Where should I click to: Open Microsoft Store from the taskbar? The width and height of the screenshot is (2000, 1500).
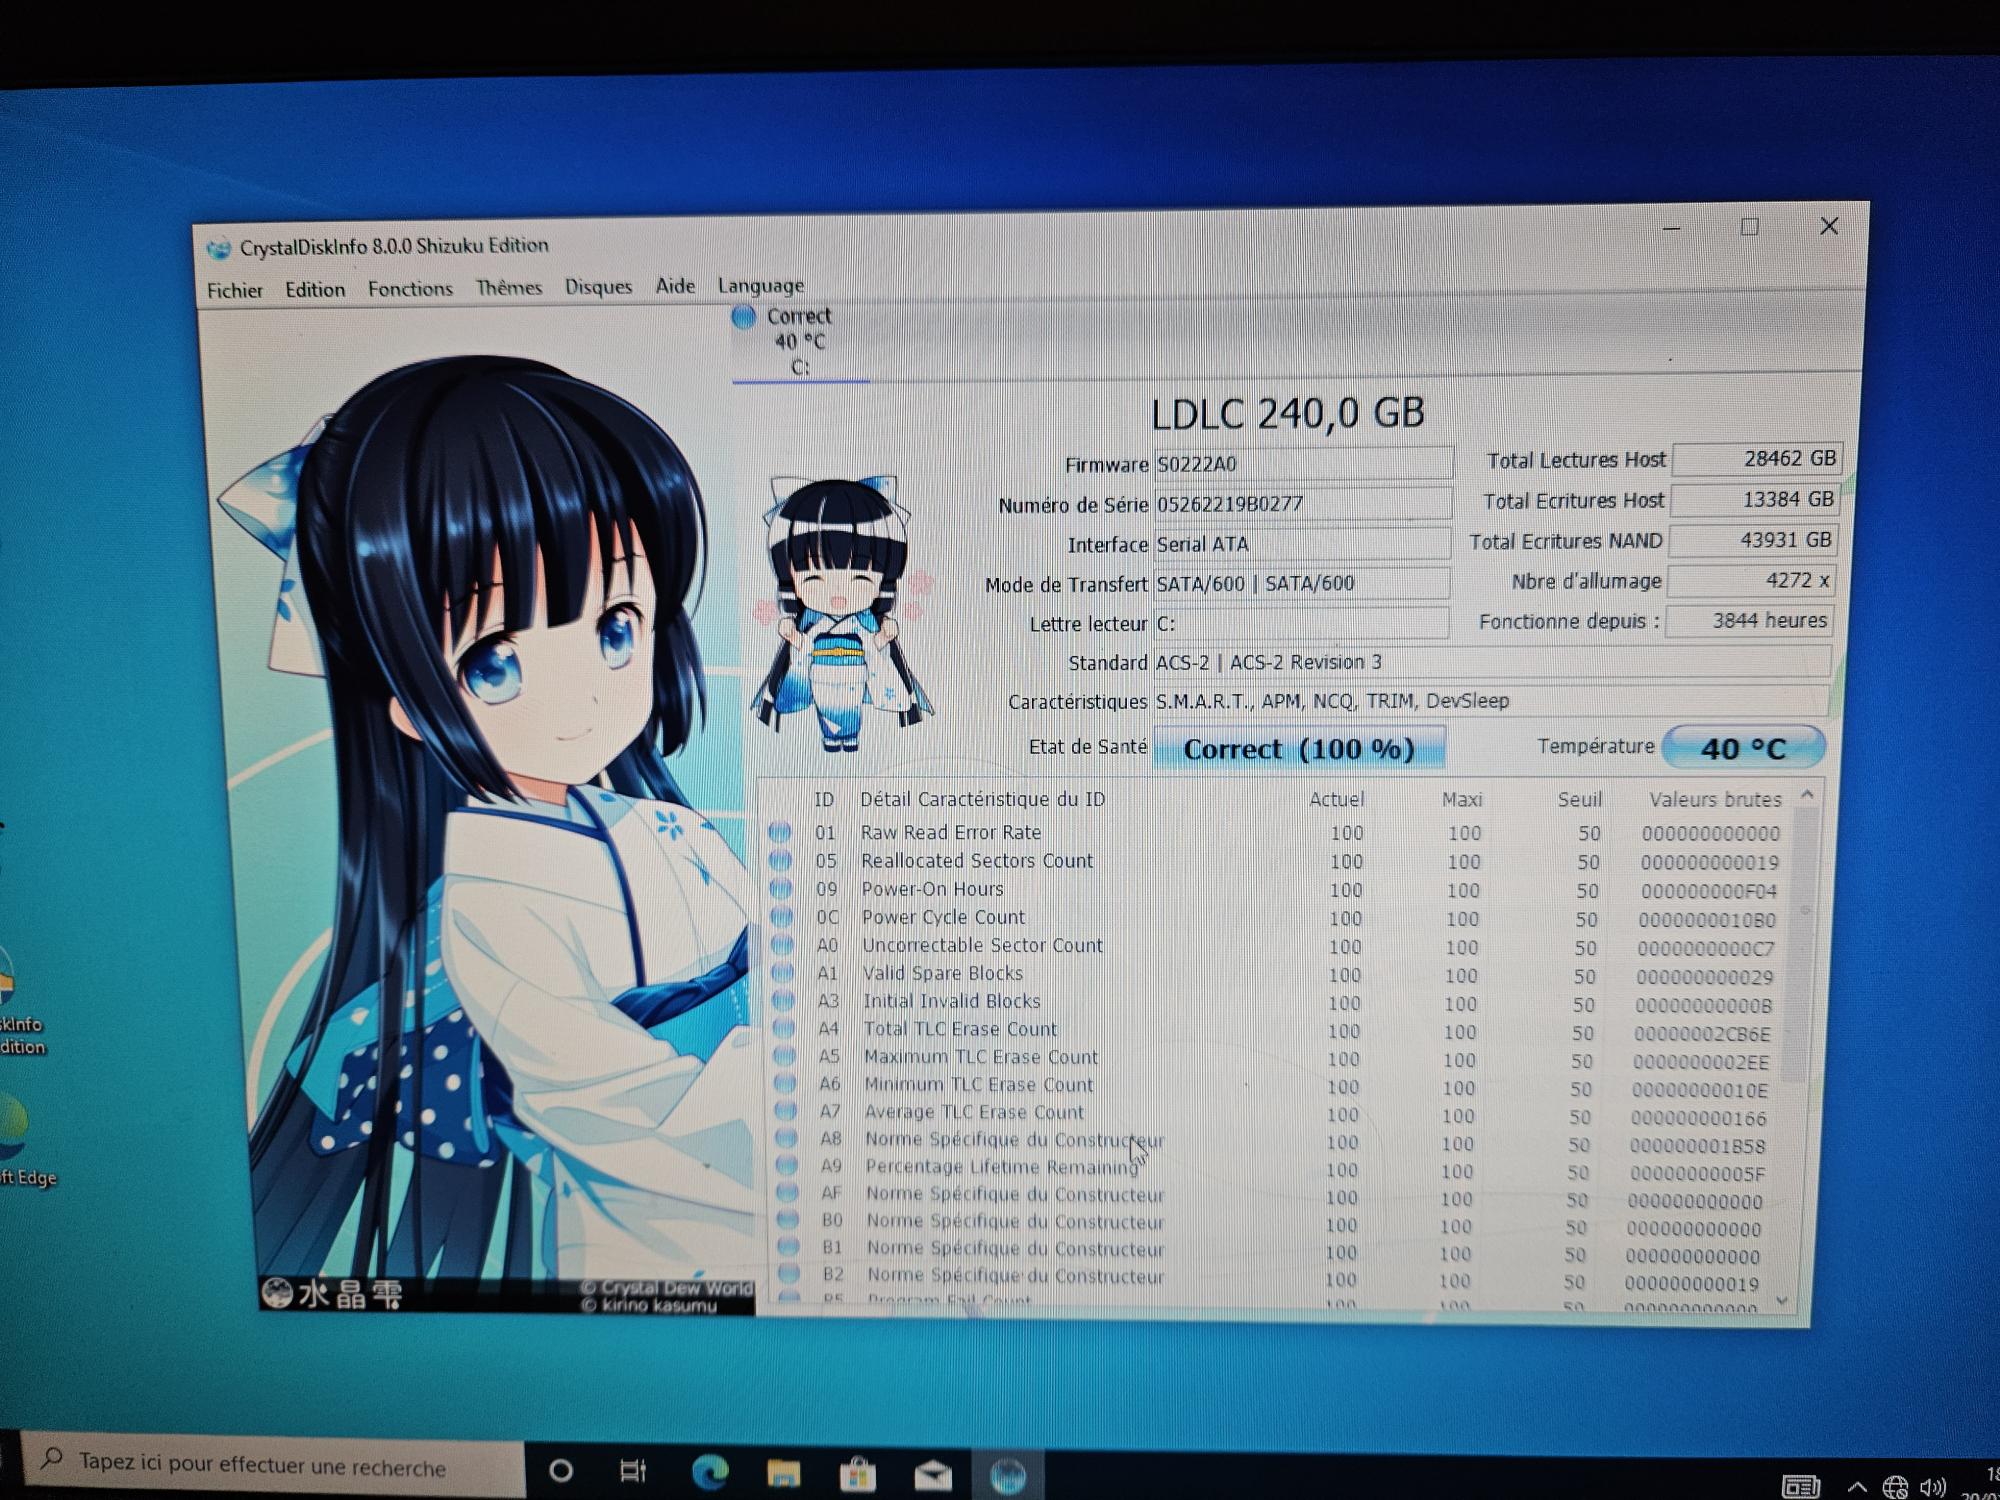tap(858, 1474)
